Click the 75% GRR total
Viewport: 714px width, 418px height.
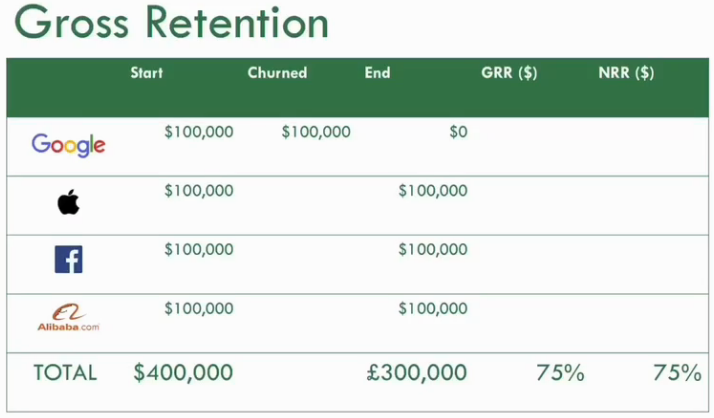560,373
